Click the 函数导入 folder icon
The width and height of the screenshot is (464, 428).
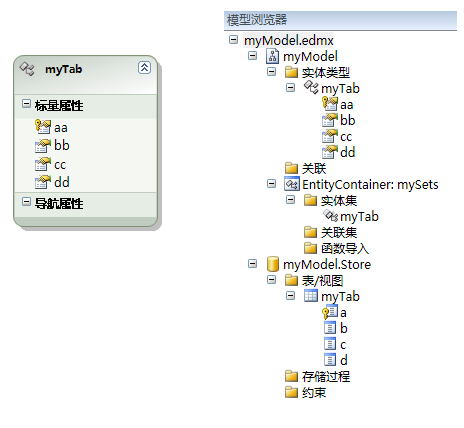(310, 248)
